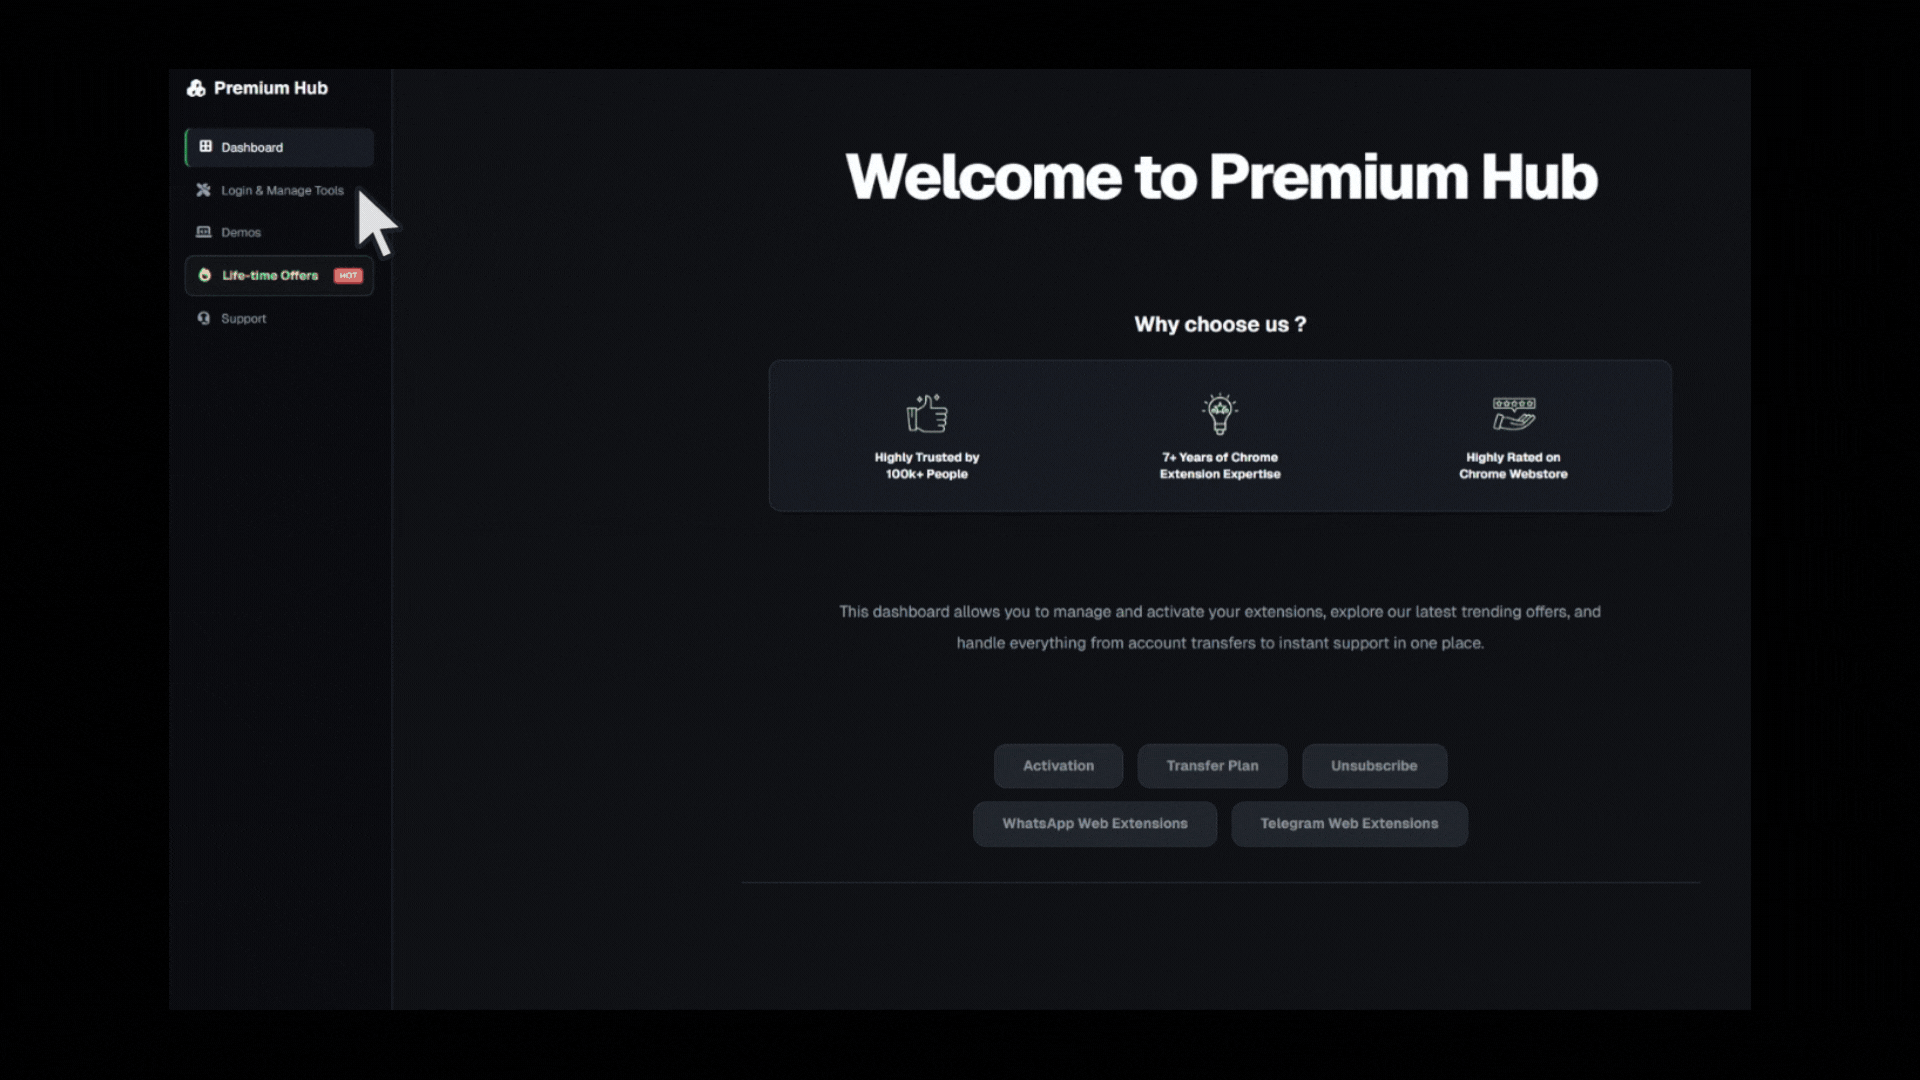The image size is (1920, 1080).
Task: Open the Life-time Offers section
Action: point(270,275)
